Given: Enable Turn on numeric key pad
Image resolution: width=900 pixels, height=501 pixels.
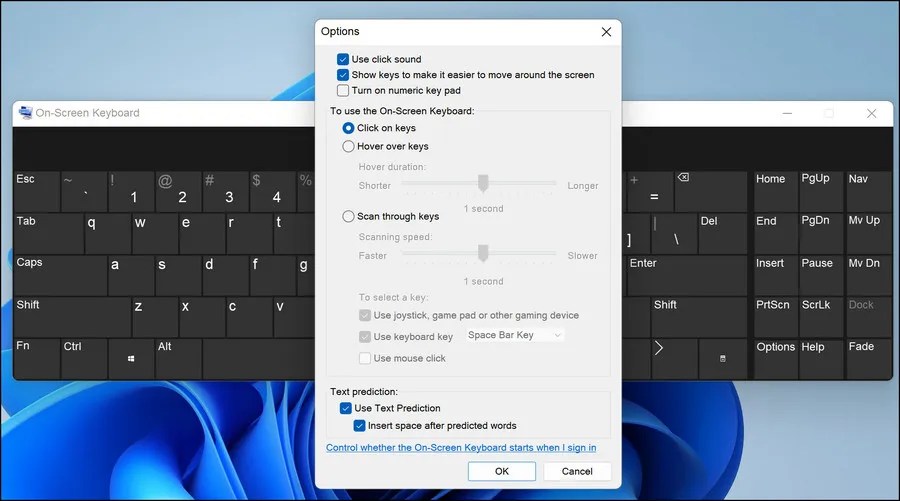Looking at the screenshot, I should pos(343,90).
